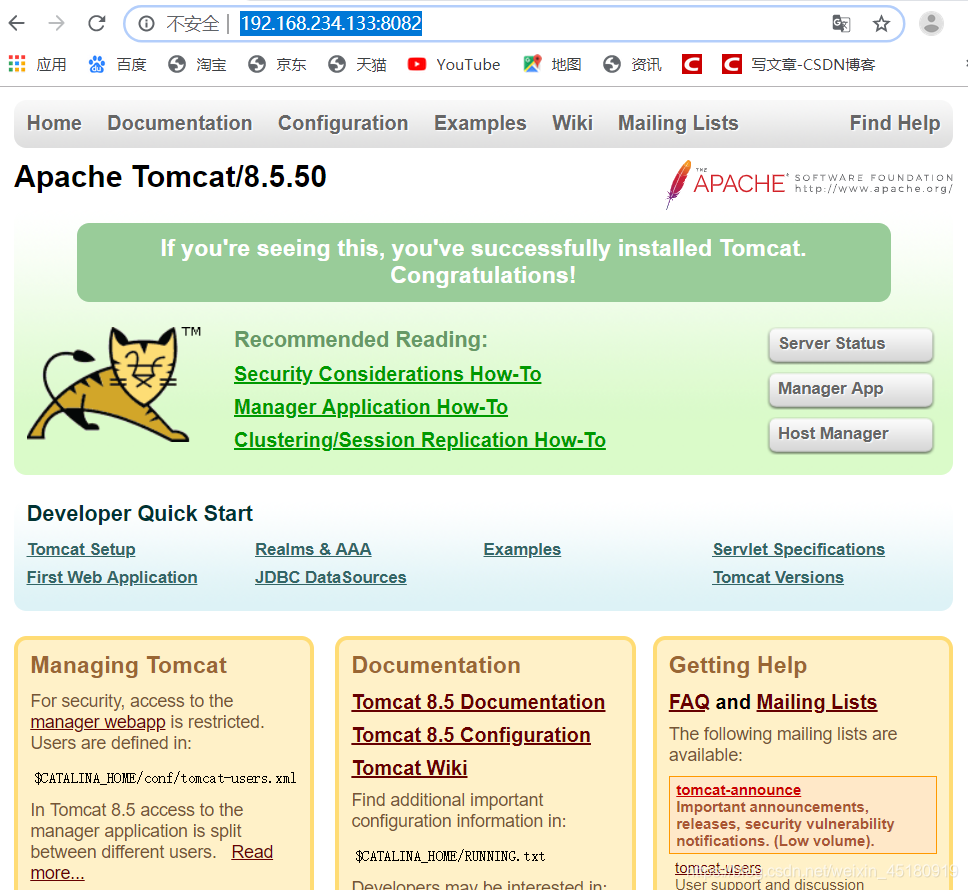
Task: Open the 地图 maps bookmark
Action: click(x=553, y=64)
